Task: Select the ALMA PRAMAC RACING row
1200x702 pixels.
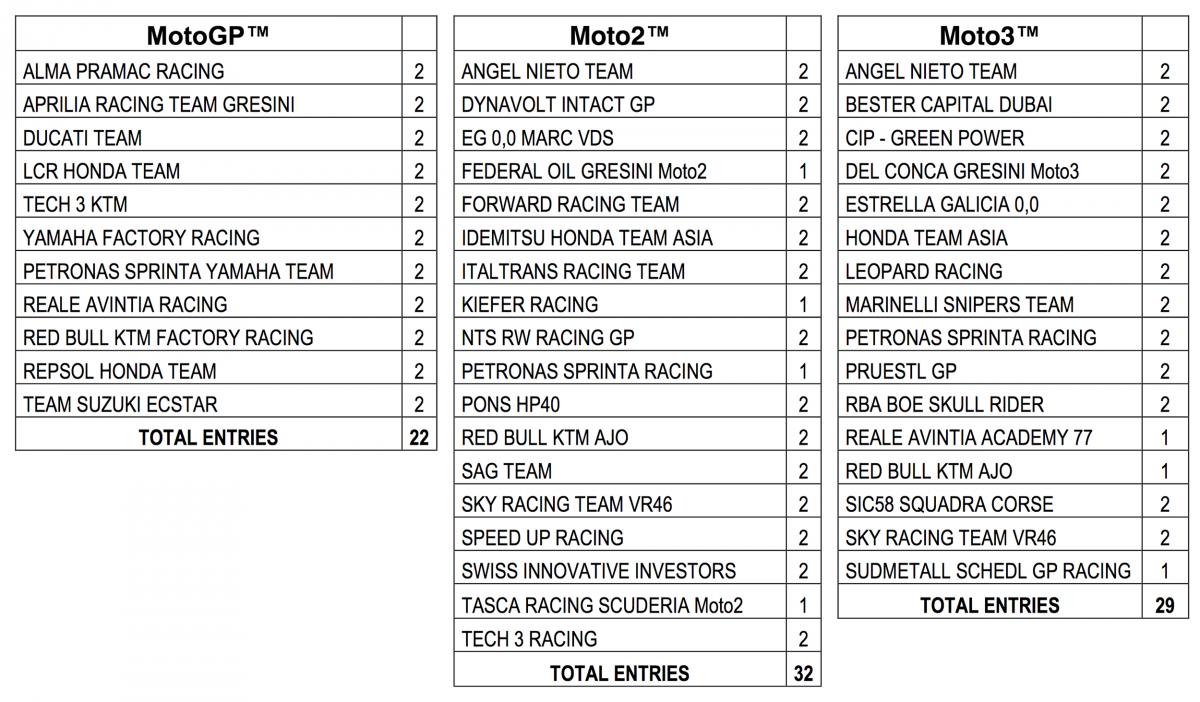Action: [124, 71]
